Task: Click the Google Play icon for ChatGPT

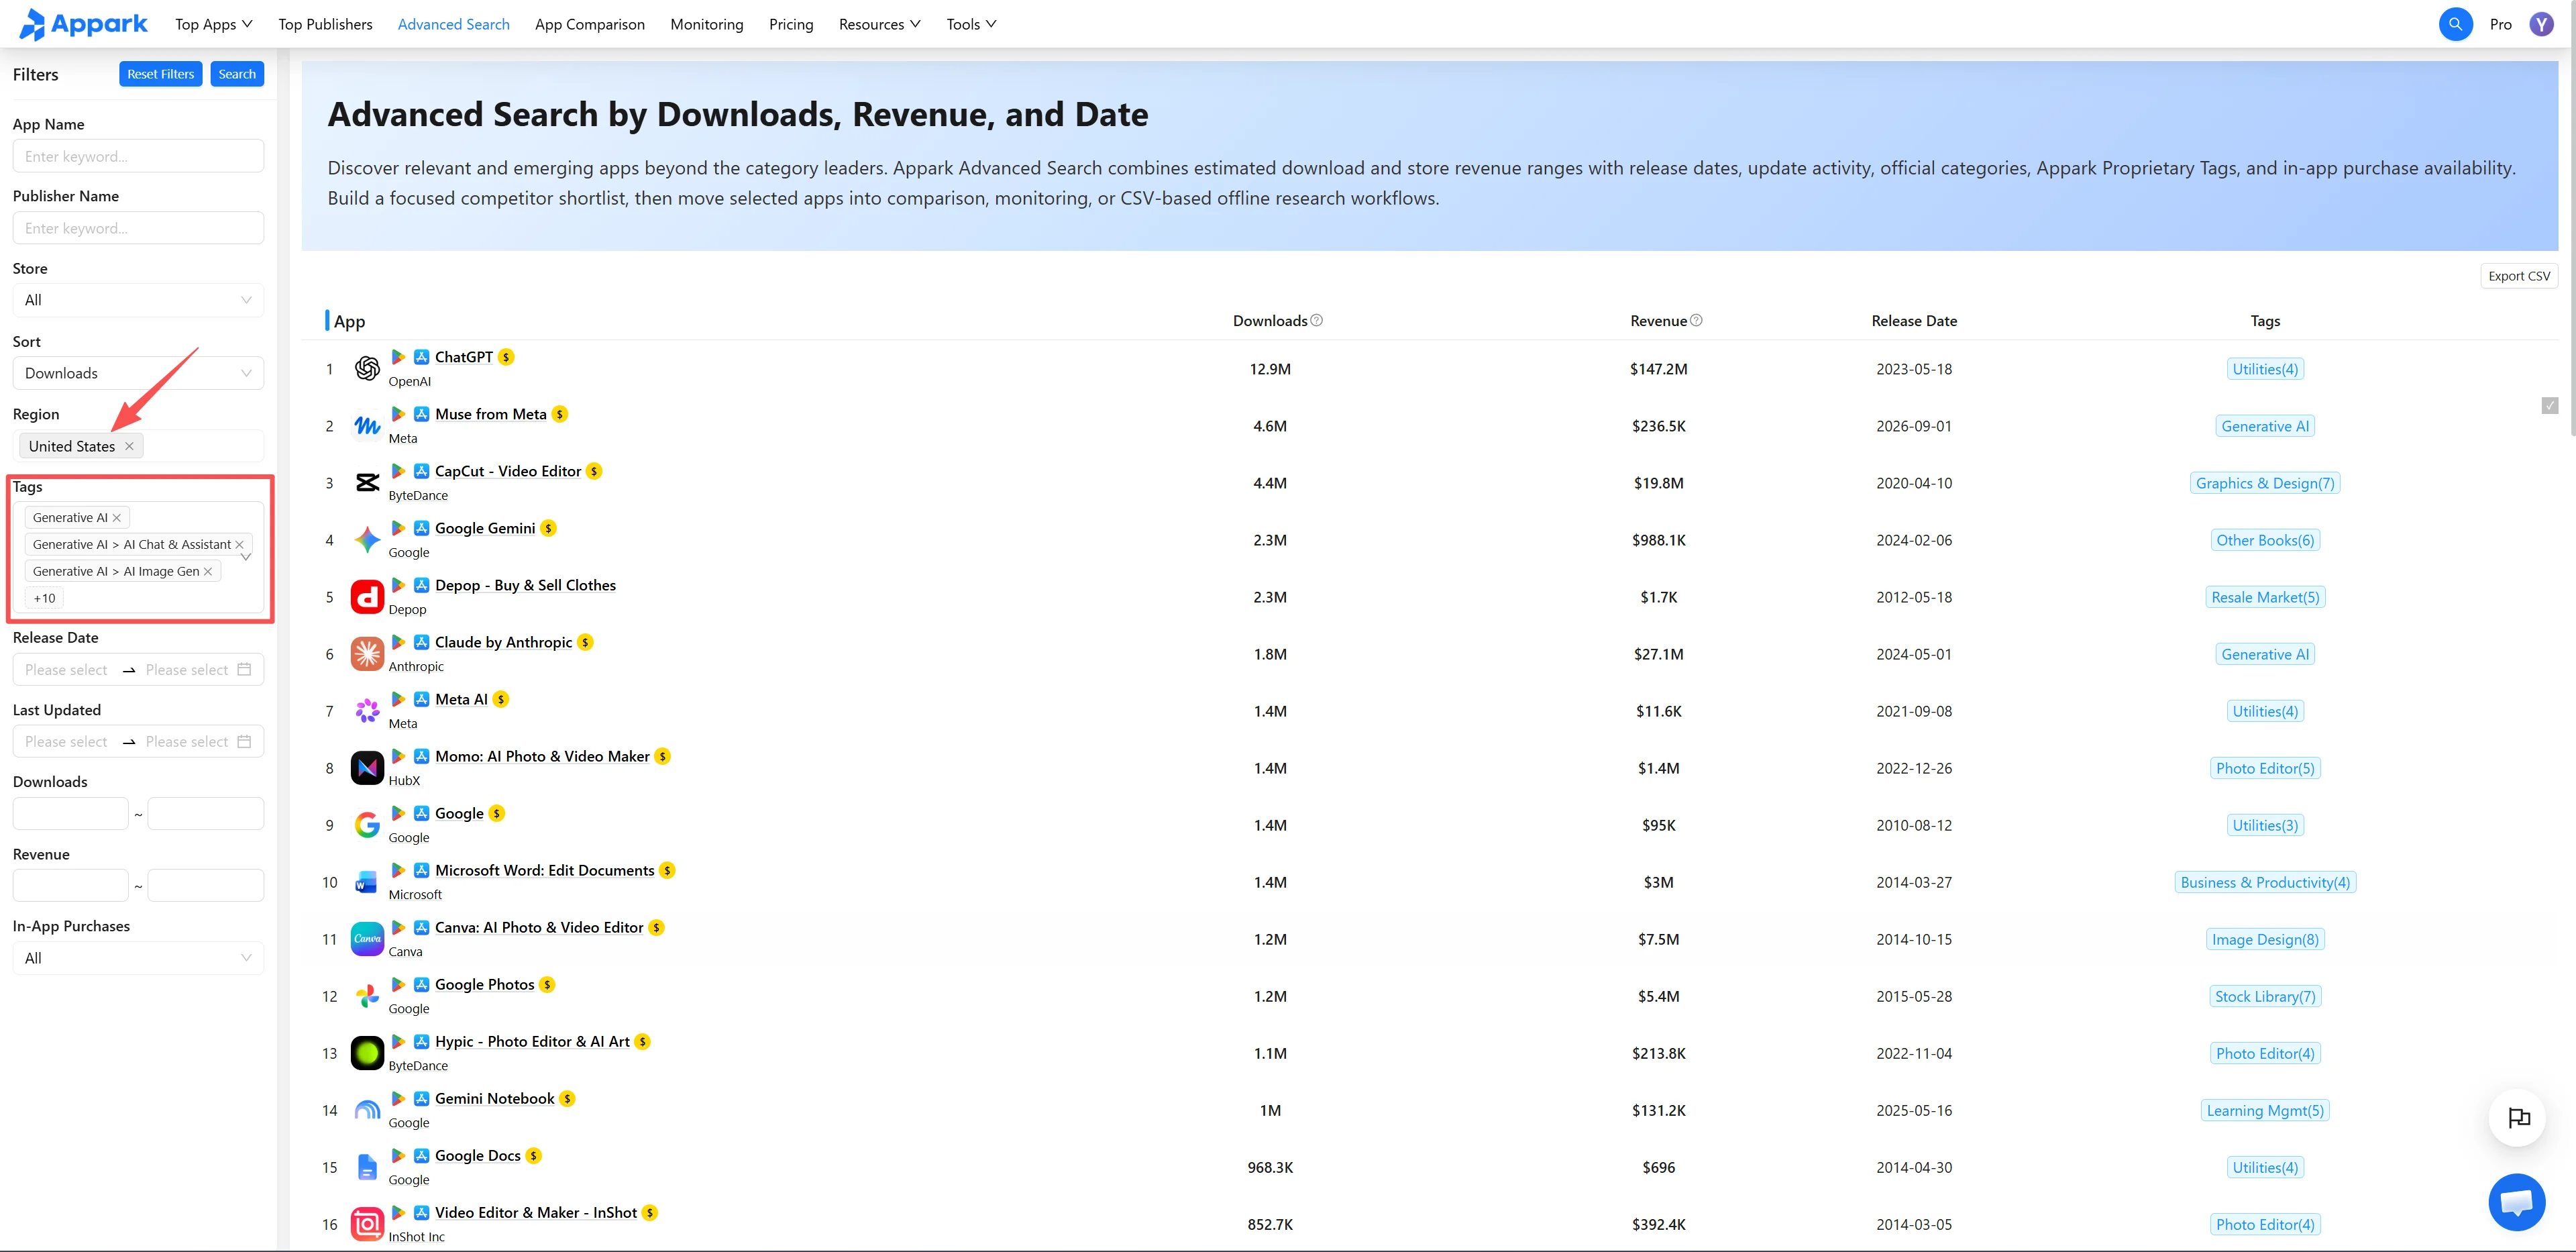Action: click(398, 357)
